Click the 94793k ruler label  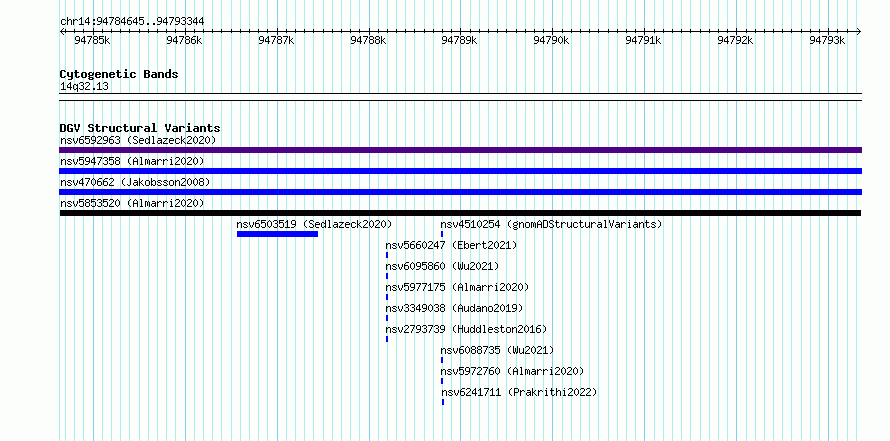tap(827, 40)
